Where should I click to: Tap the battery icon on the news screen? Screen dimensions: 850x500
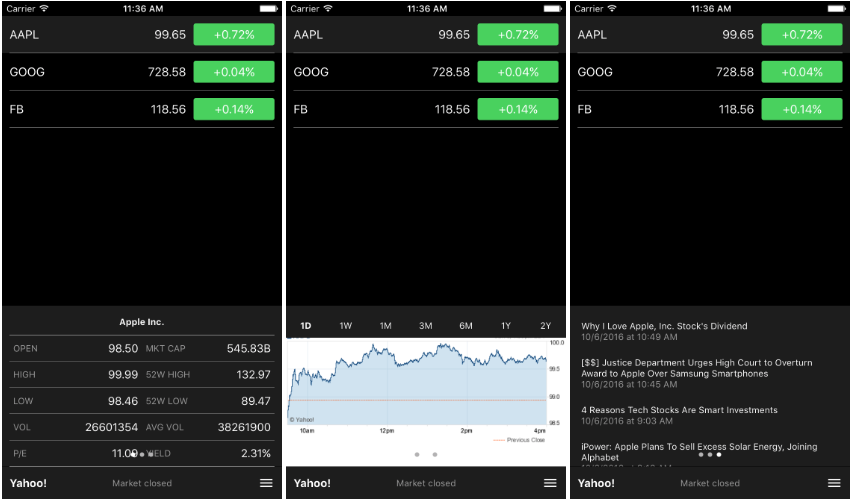tap(836, 9)
